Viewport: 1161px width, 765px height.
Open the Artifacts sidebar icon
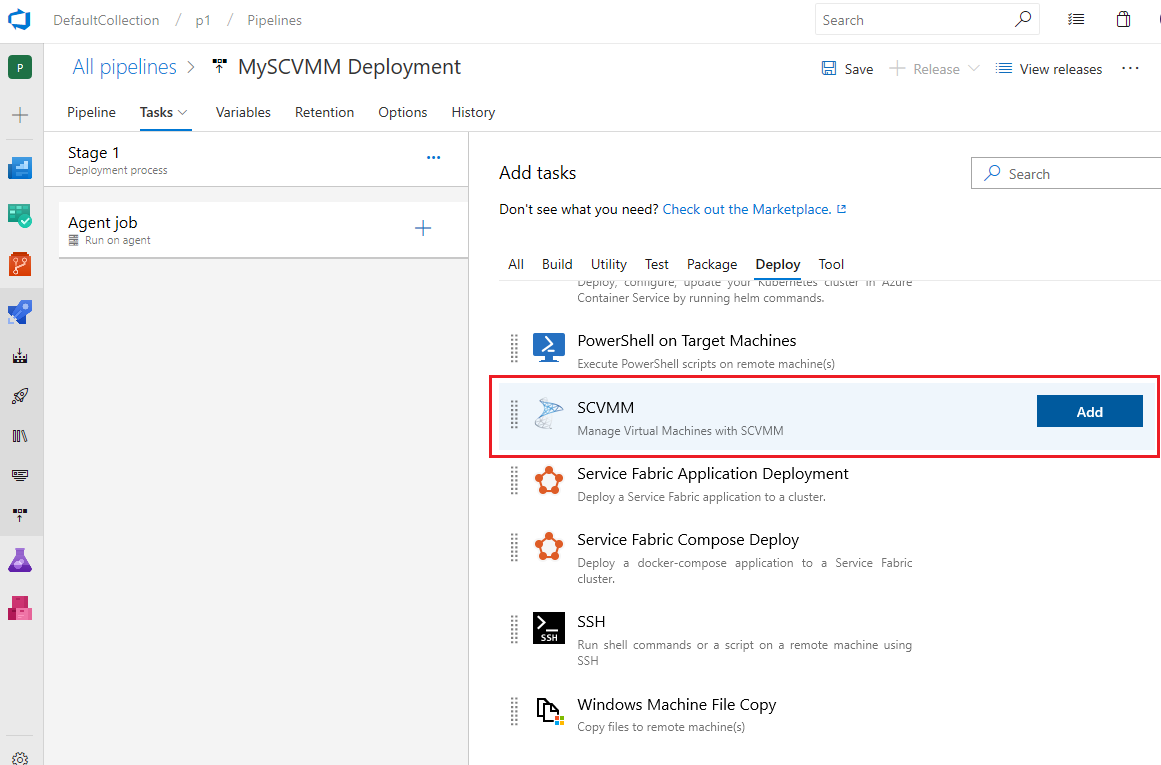click(20, 608)
